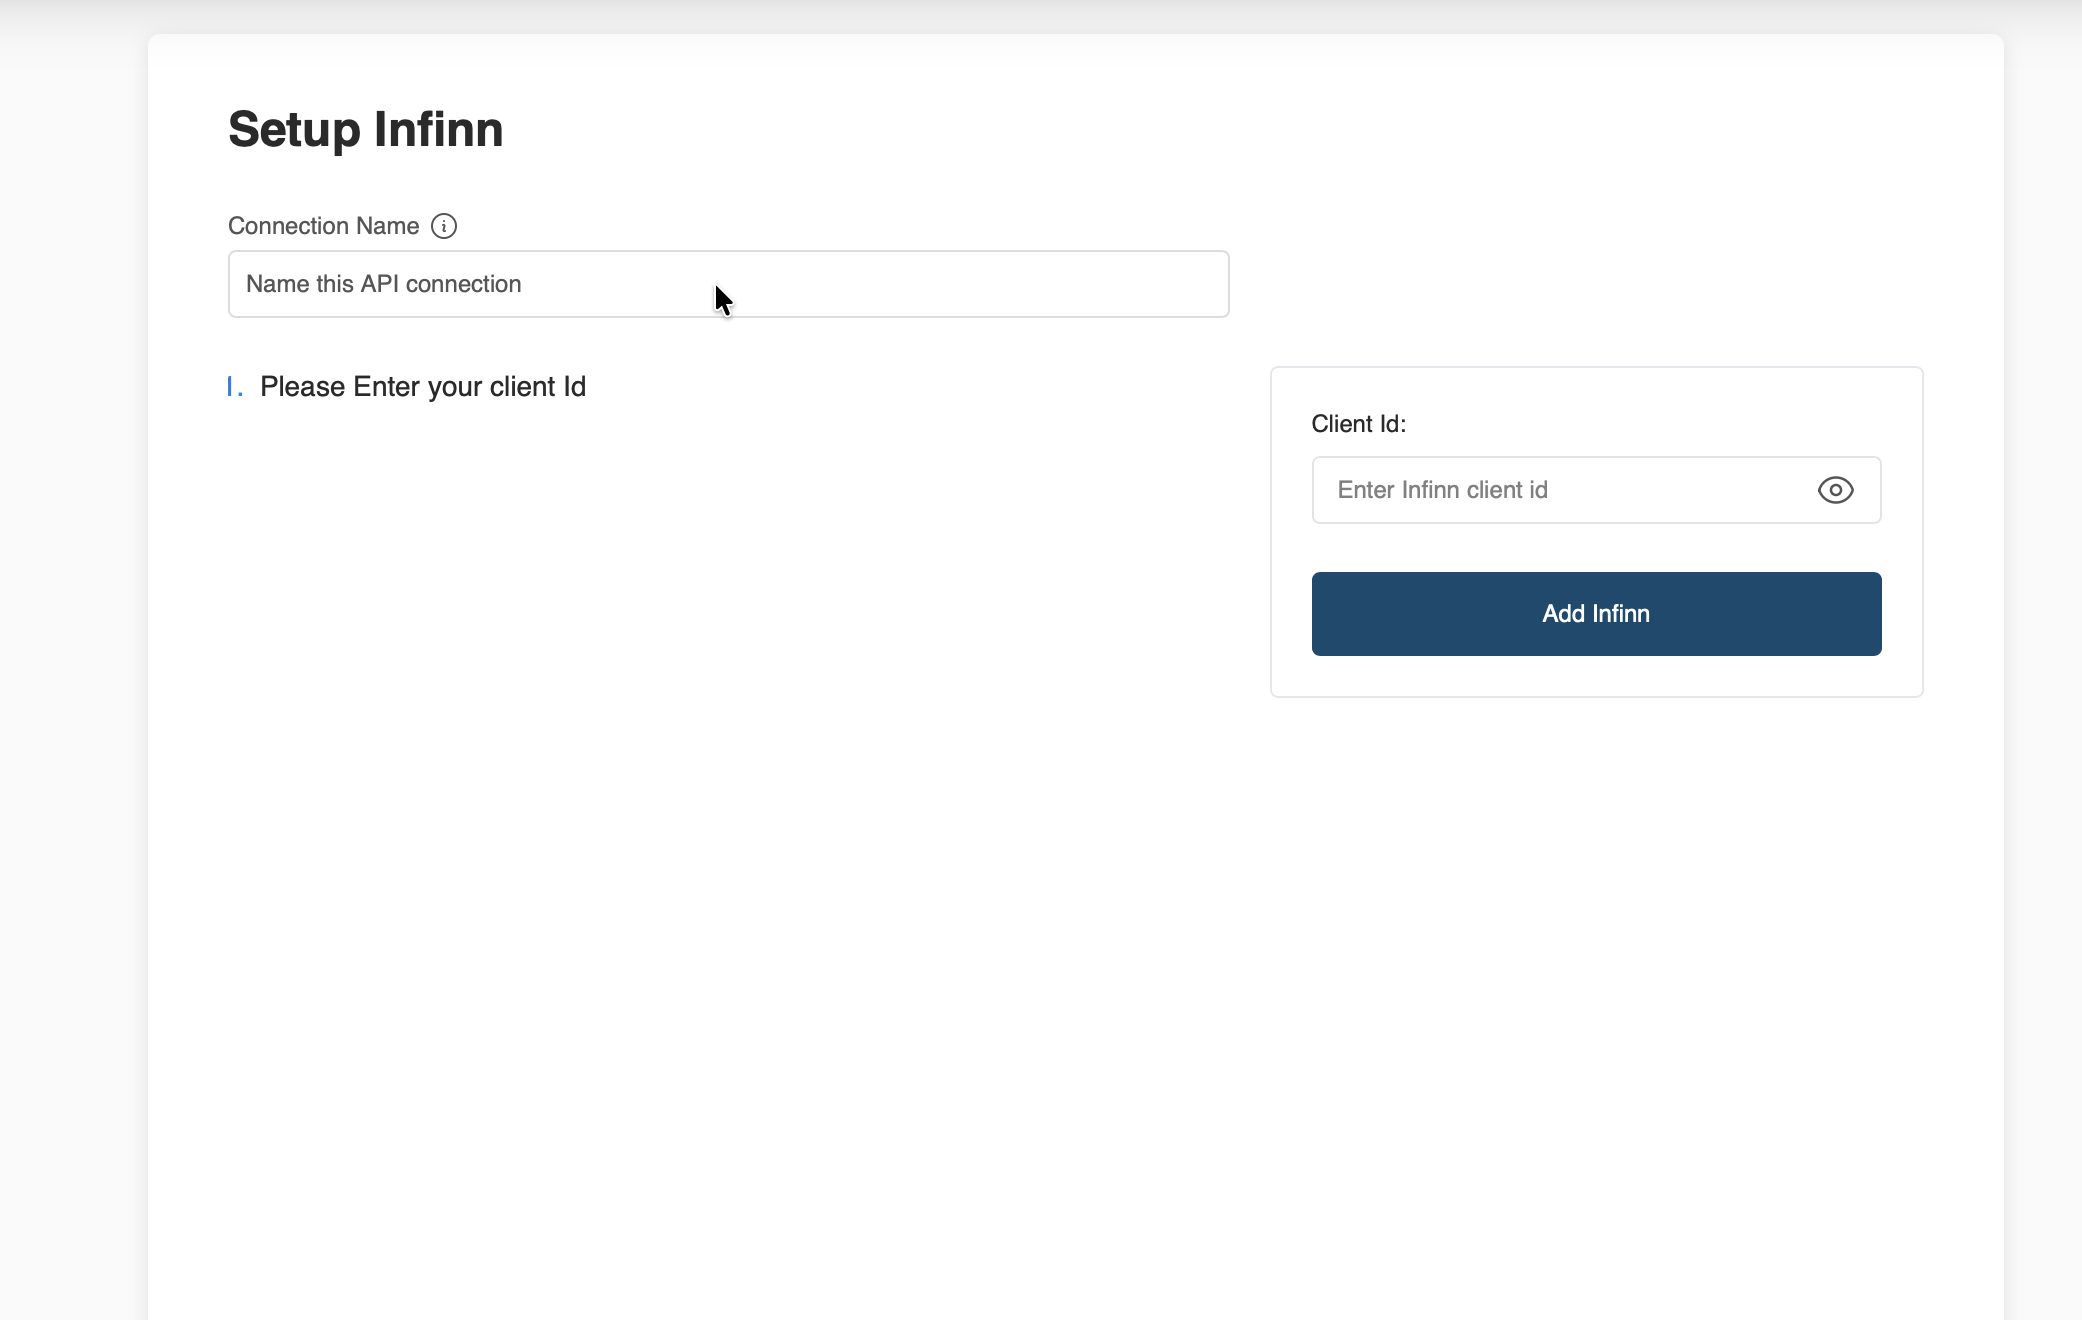Click "client Id" in the step instruction
The image size is (2082, 1320).
tap(537, 387)
